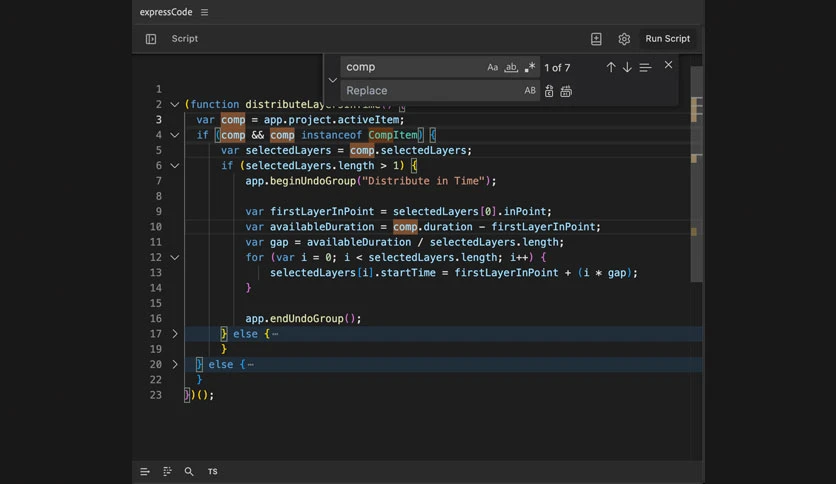Screen dimensions: 836x484
Task: Save script to library icon
Action: 596,39
